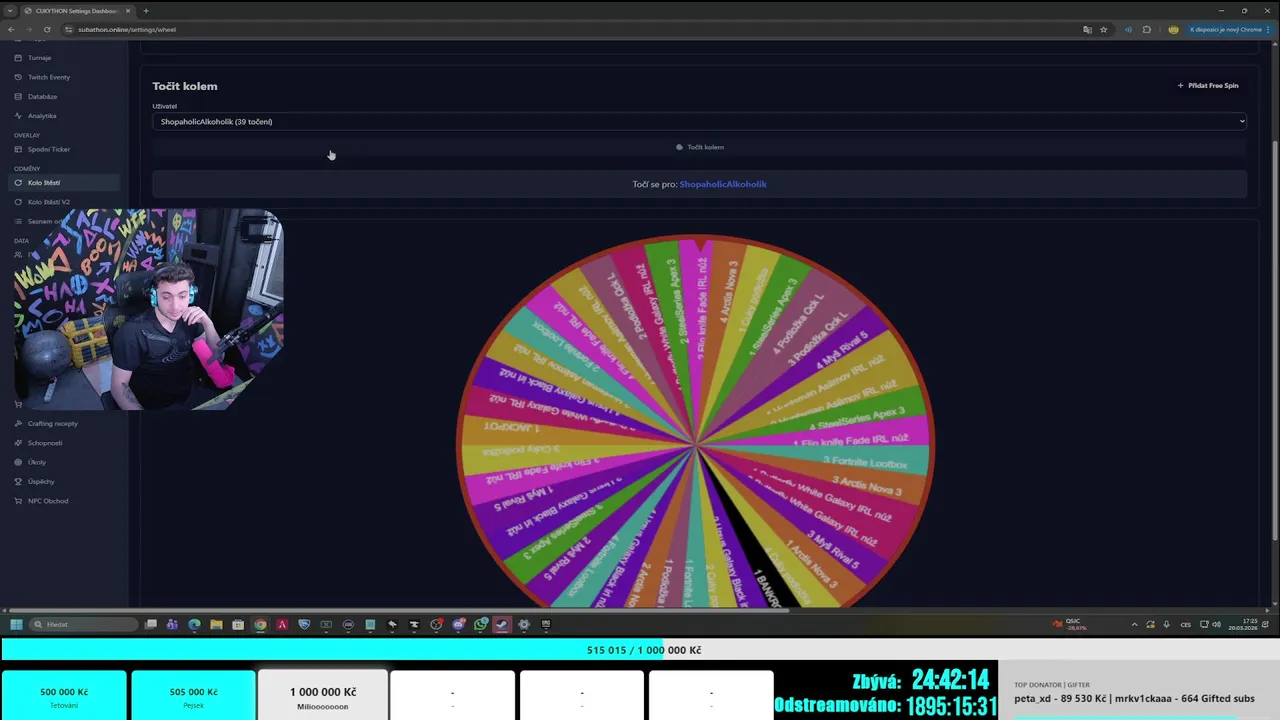The image size is (1280, 720).
Task: Click the translate page icon
Action: tap(1087, 29)
